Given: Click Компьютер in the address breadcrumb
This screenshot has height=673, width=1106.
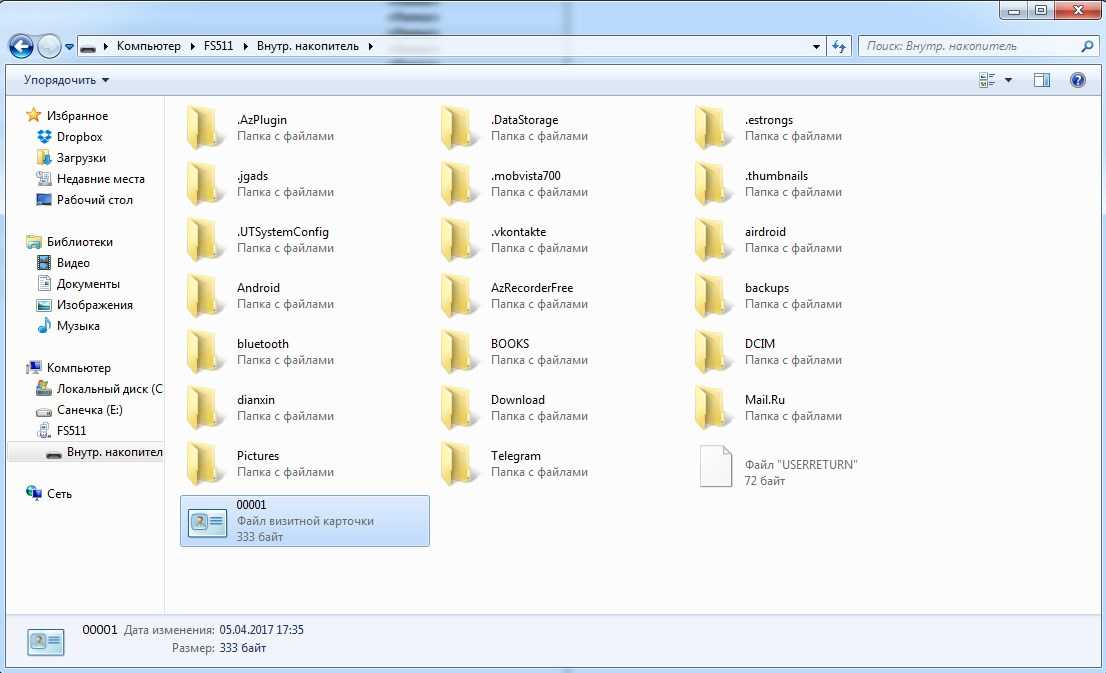Looking at the screenshot, I should 148,46.
